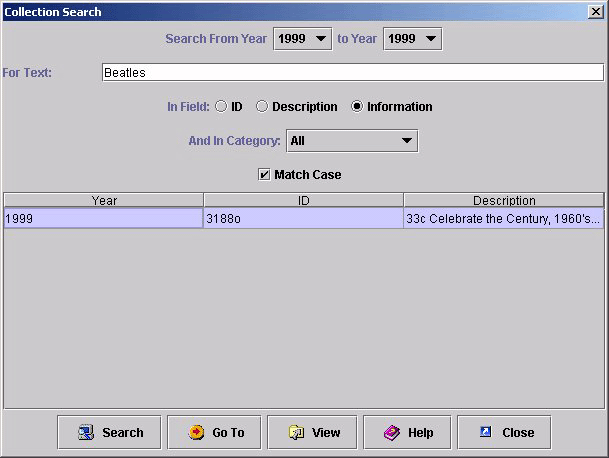Click the For Text input field
609x458 pixels.
(352, 73)
